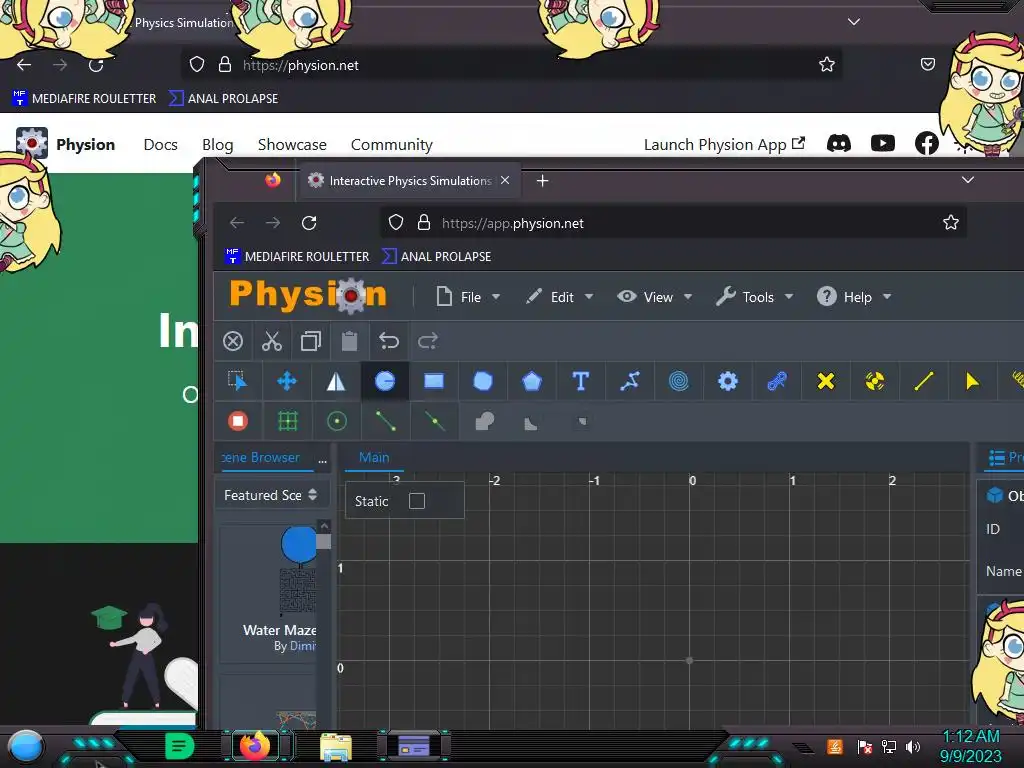
Task: Open File Explorer from the taskbar
Action: point(336,746)
